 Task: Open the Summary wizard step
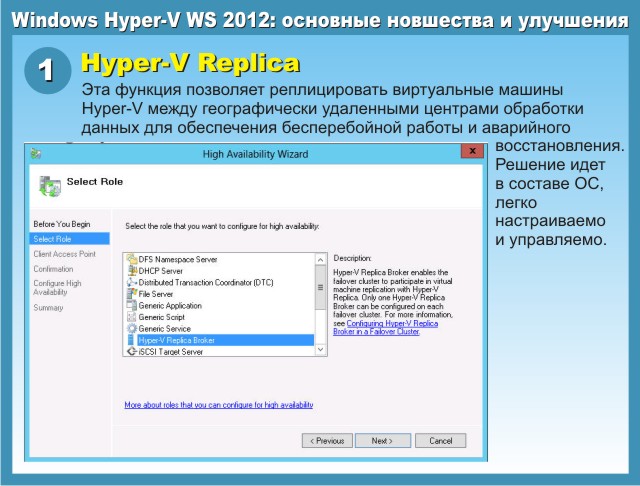click(x=48, y=308)
